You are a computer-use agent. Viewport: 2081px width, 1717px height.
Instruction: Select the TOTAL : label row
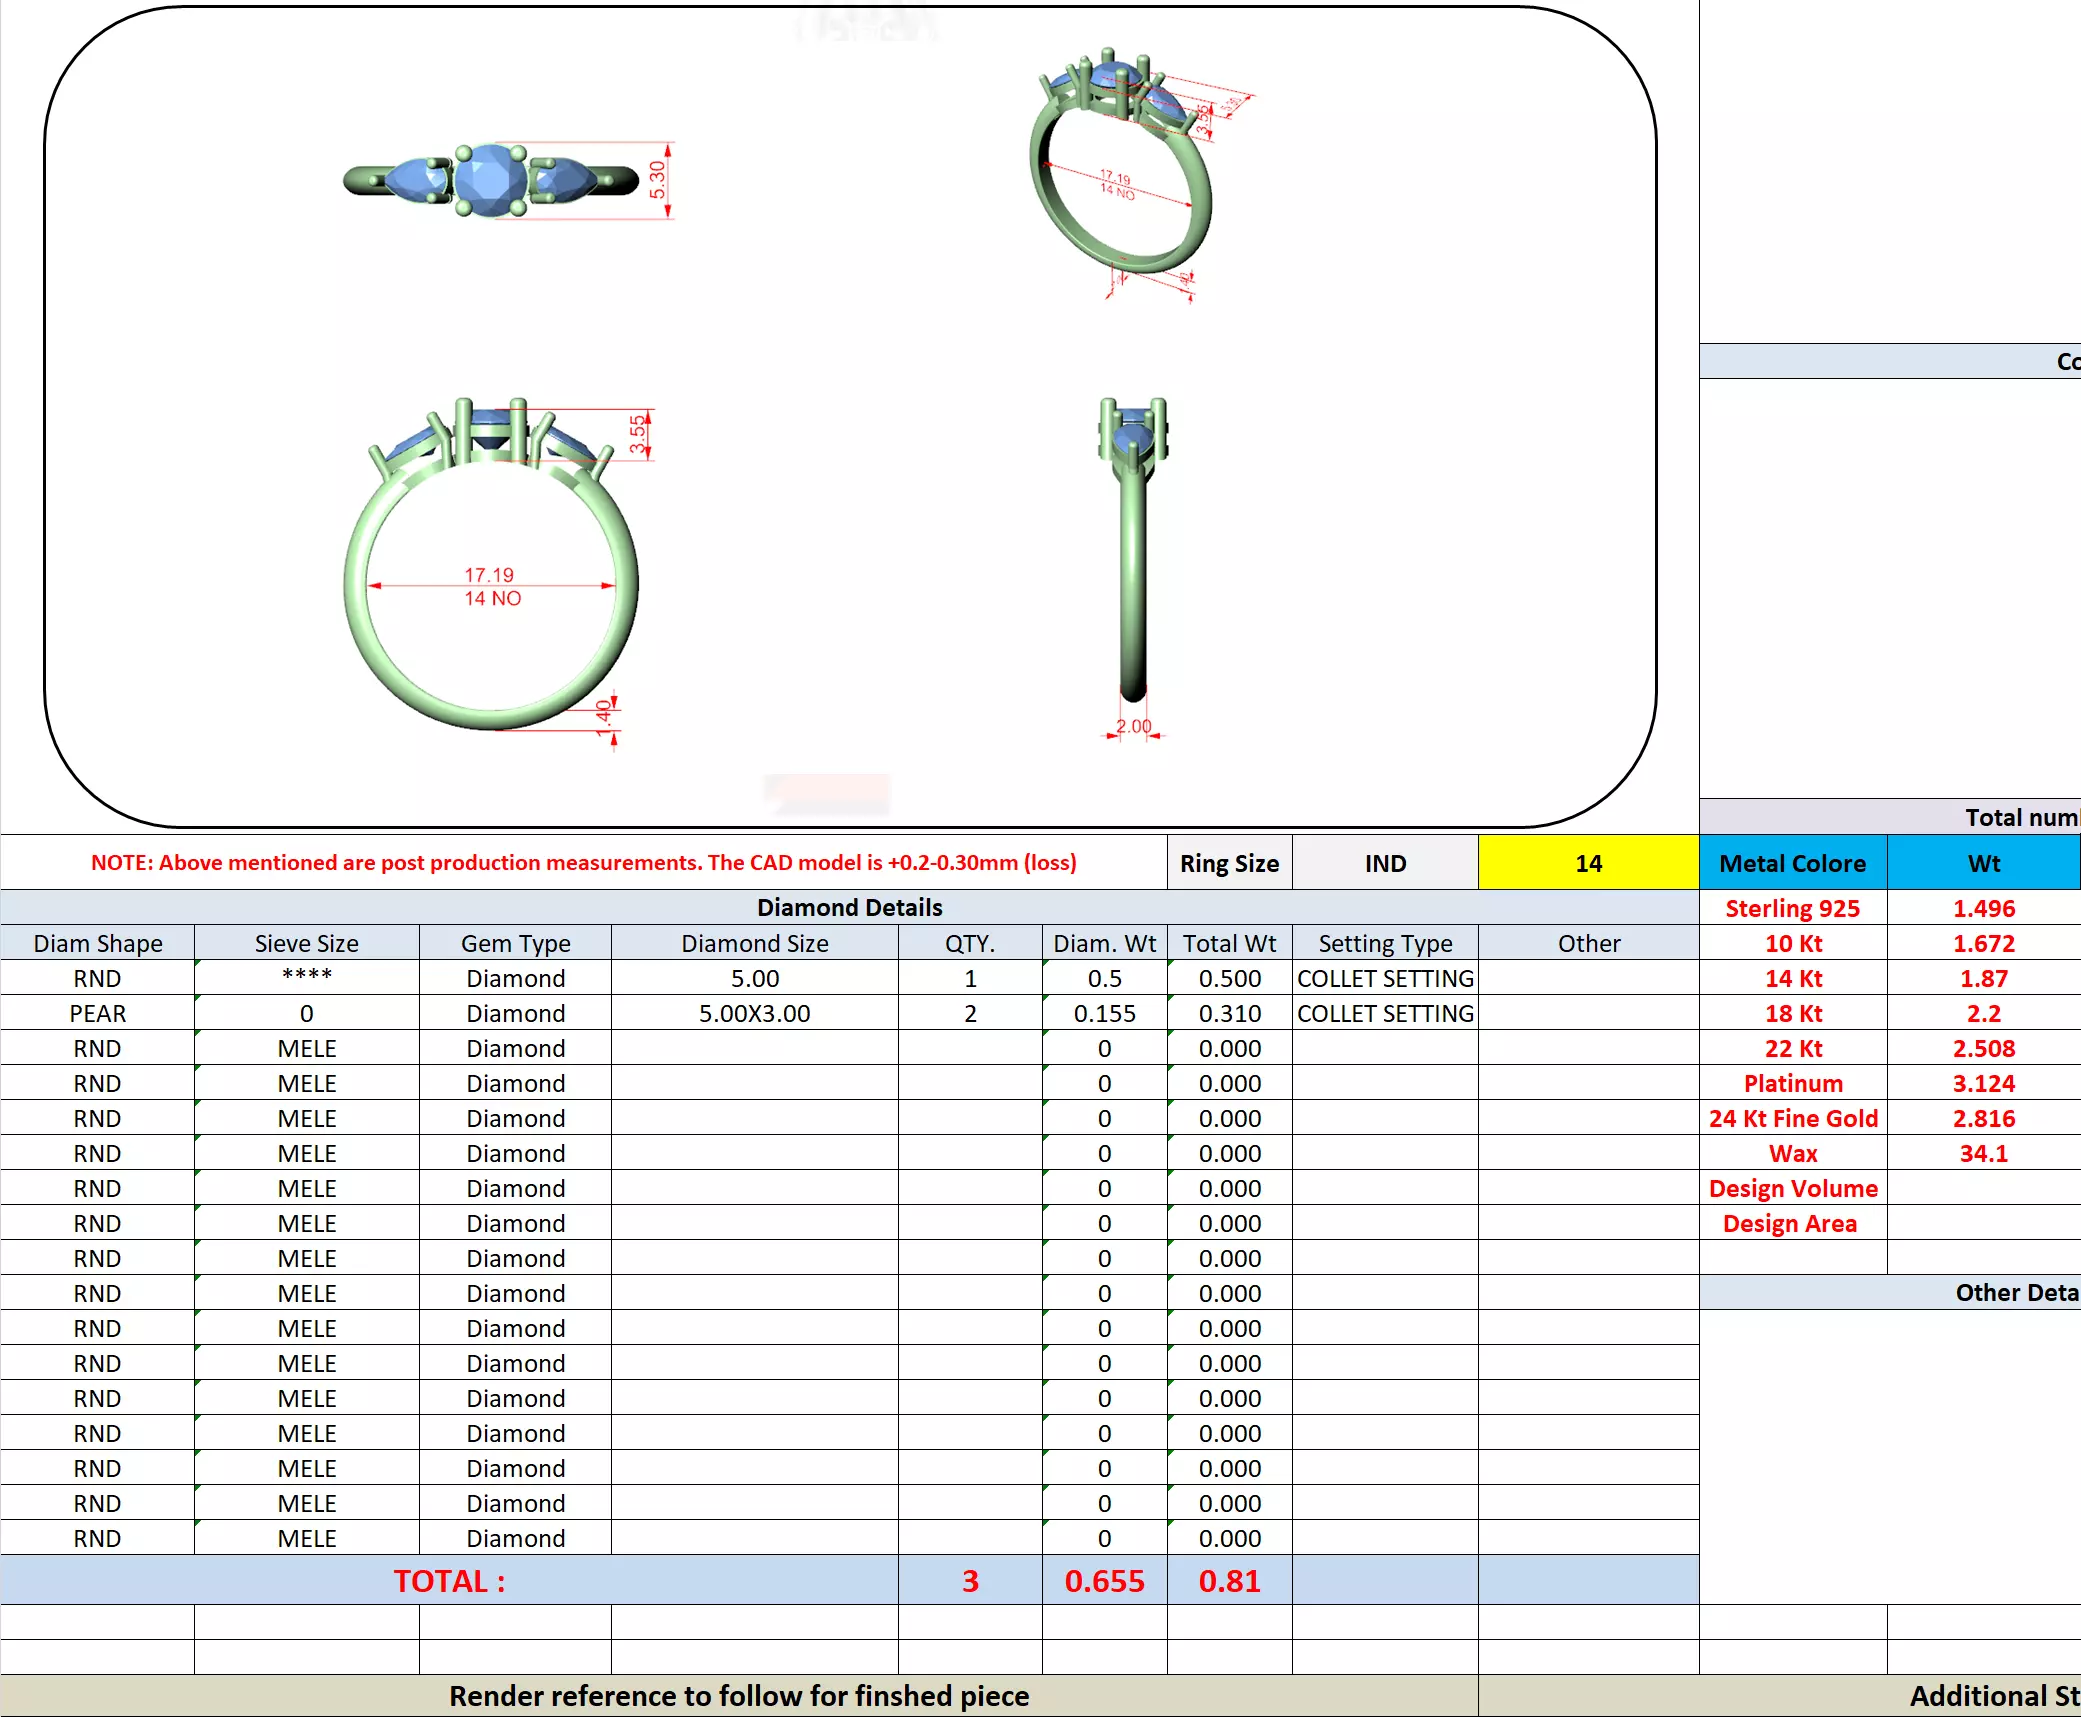tap(449, 1581)
